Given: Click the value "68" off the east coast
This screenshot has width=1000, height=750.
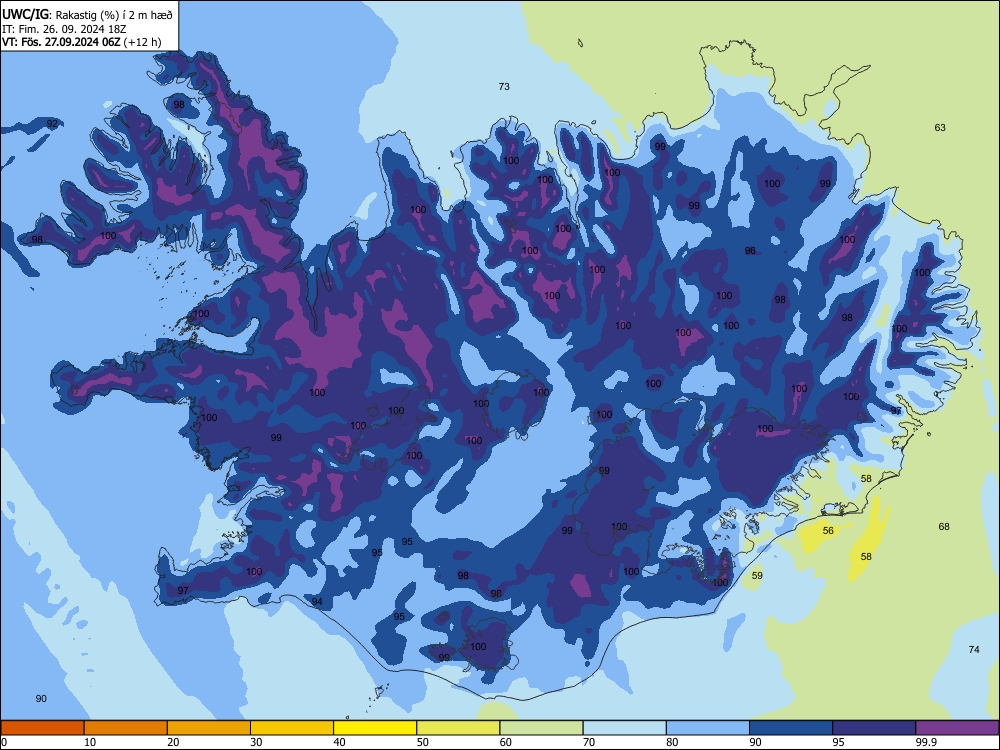Looking at the screenshot, I should pyautogui.click(x=944, y=526).
